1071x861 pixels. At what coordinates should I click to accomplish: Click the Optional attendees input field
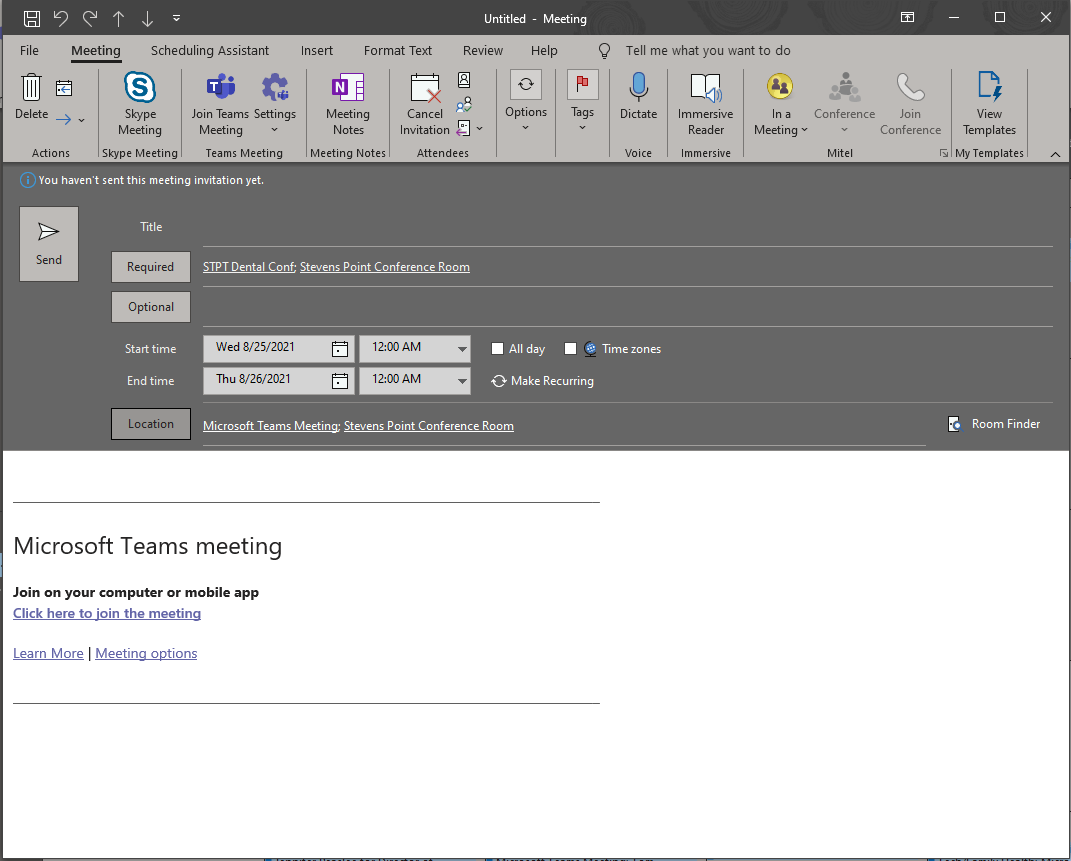(628, 307)
